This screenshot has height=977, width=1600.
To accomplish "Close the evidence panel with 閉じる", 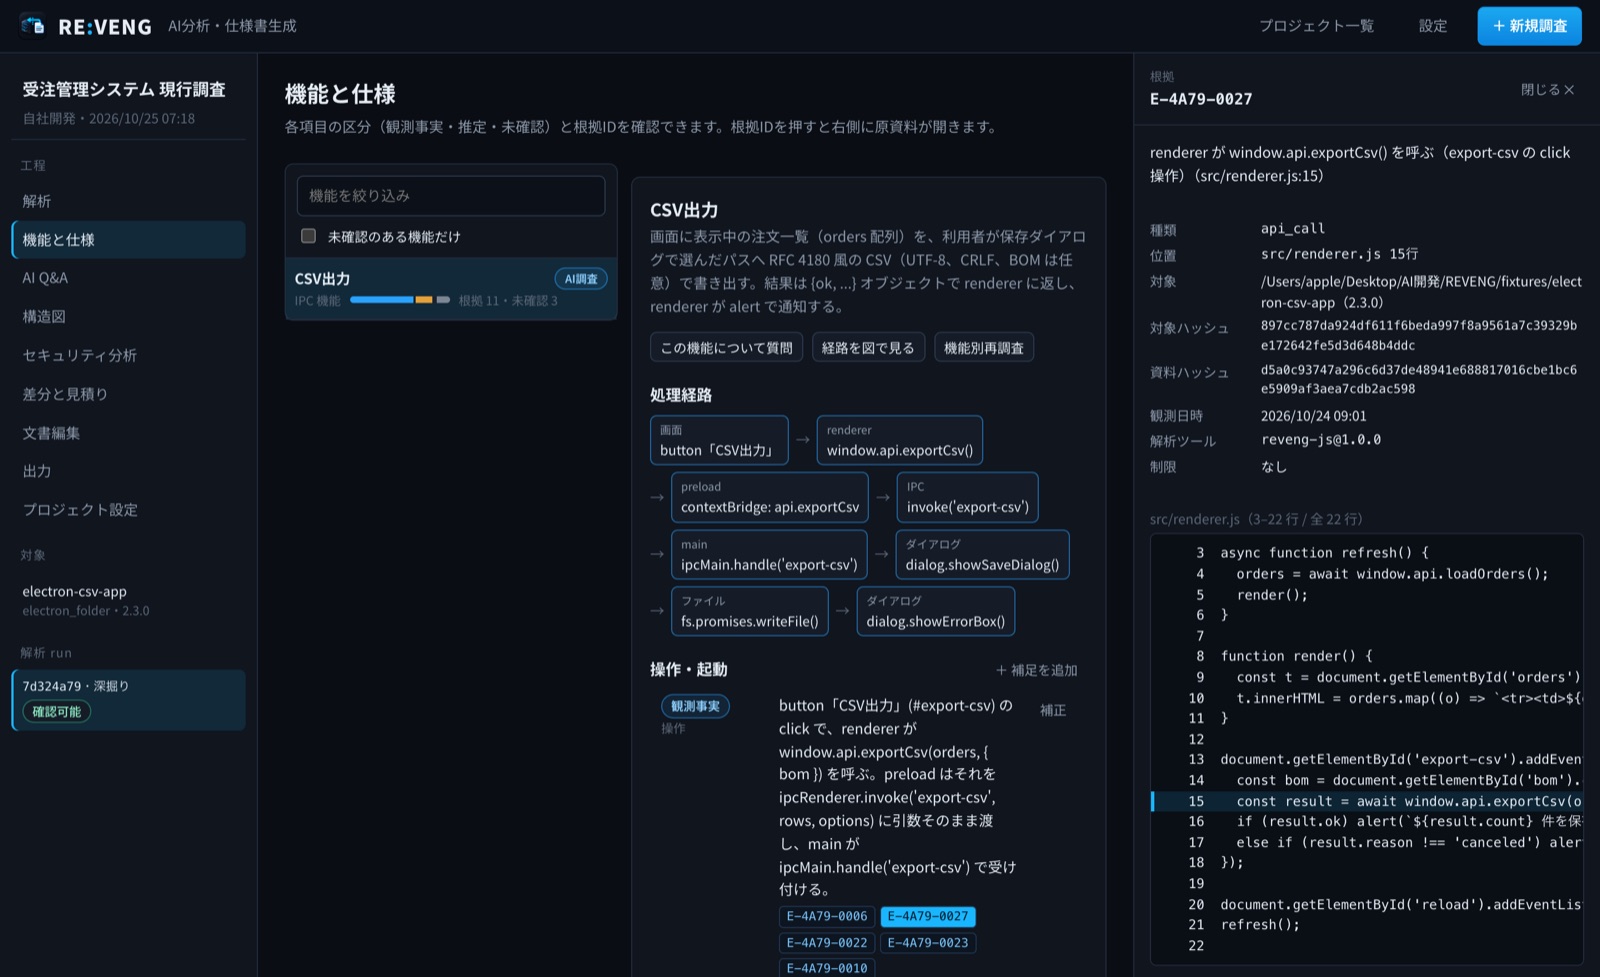I will [x=1548, y=90].
